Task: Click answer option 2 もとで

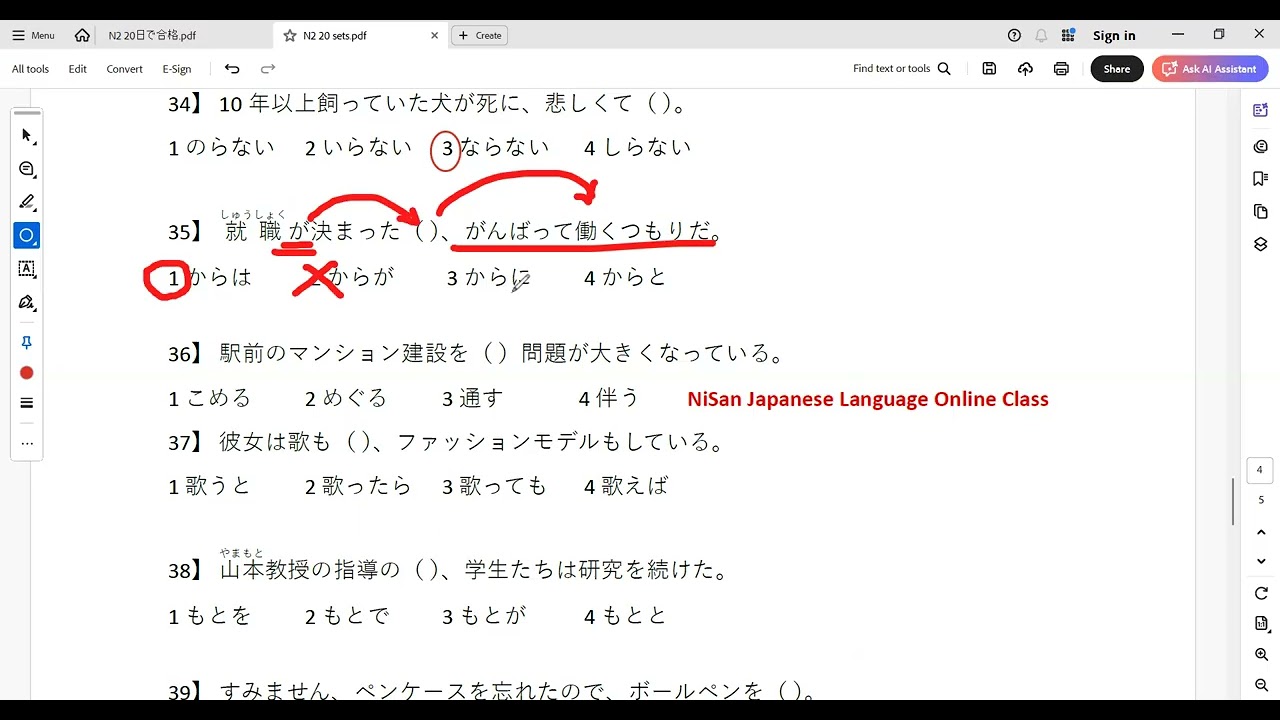Action: click(347, 616)
